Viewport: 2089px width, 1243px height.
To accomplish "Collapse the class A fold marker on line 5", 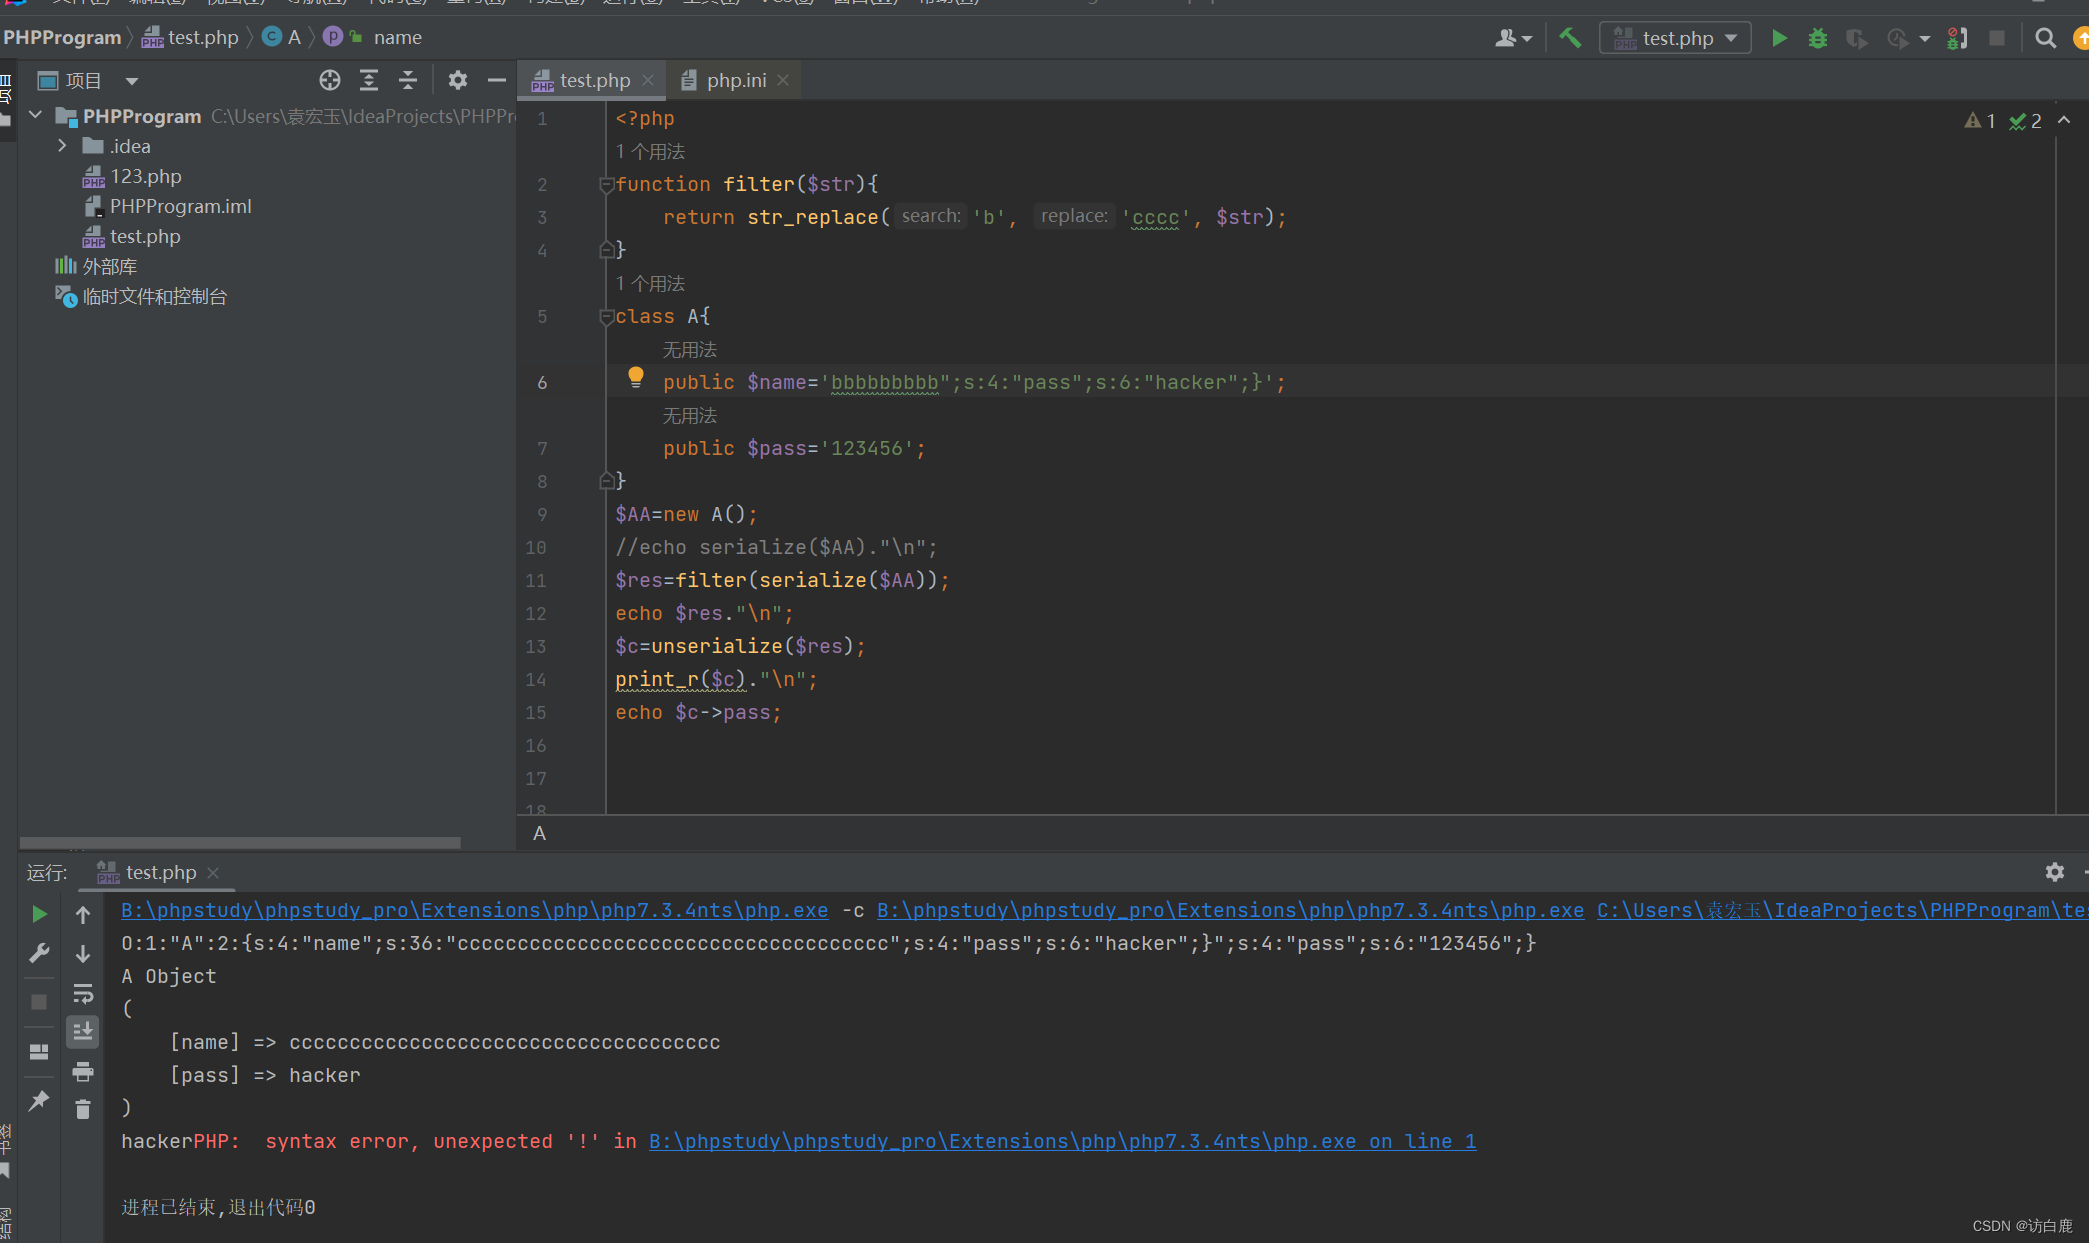I will click(606, 317).
